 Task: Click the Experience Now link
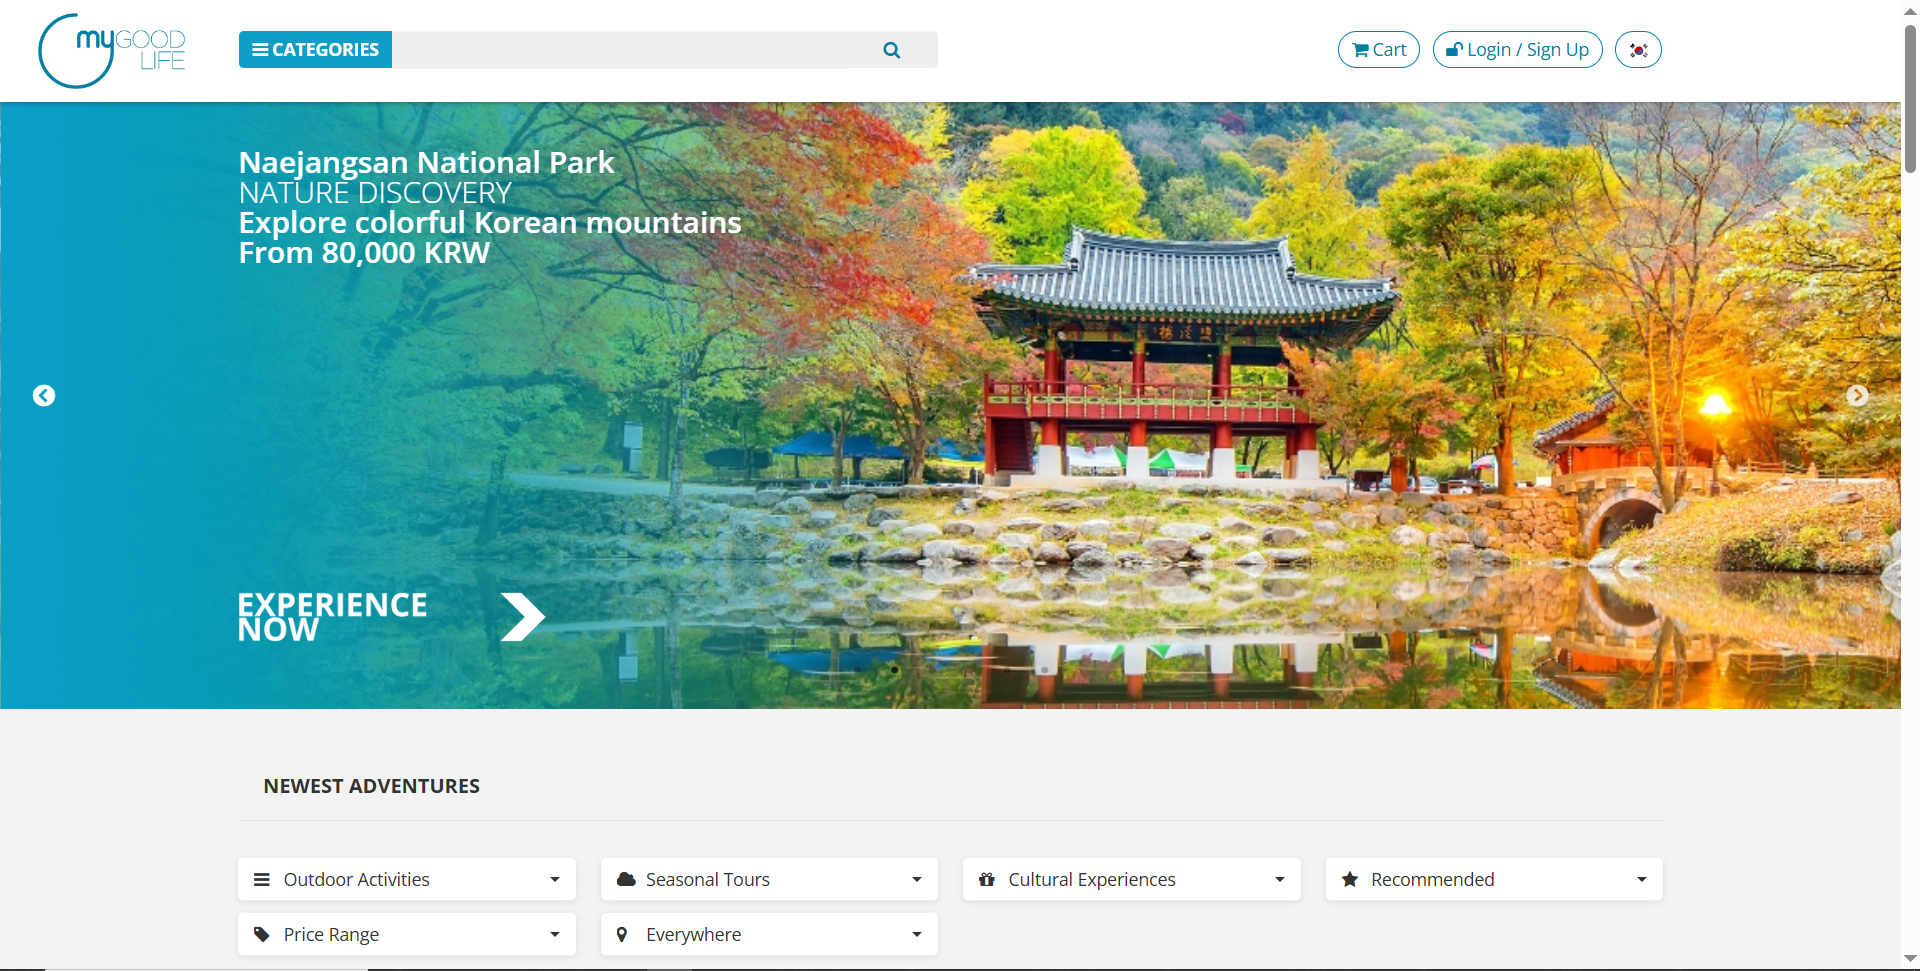tap(332, 617)
